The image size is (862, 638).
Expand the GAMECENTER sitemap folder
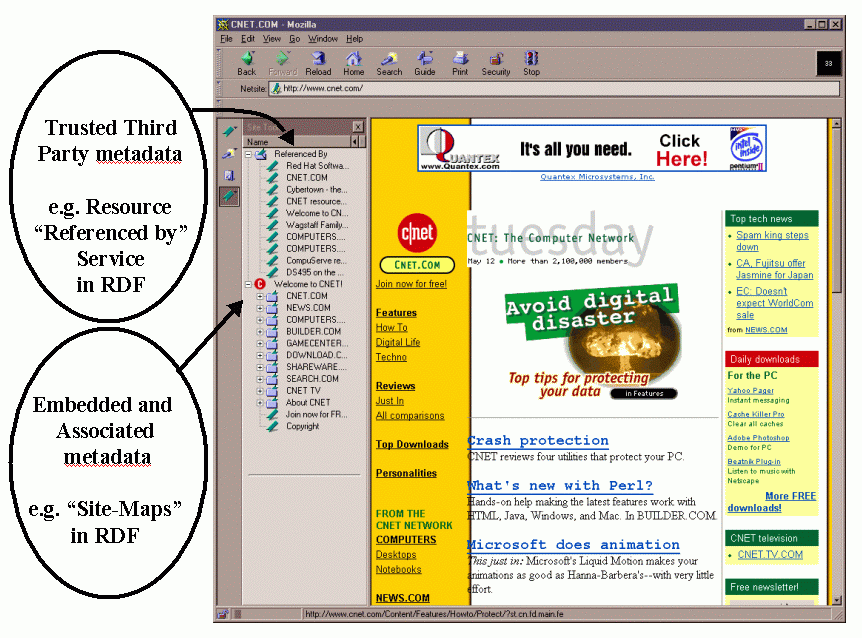260,343
